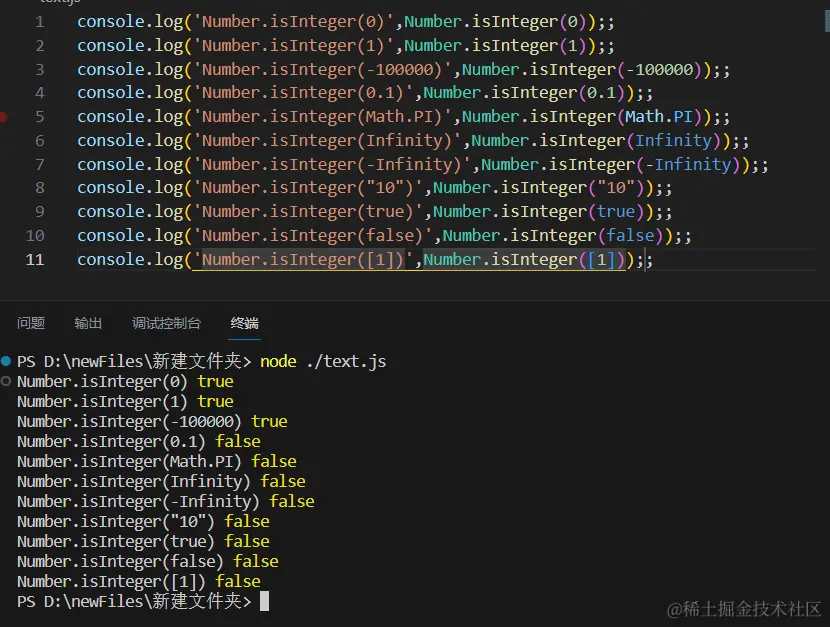Click the code line with isInteger(-Infinity)
Screen dimensions: 830x627
[x=422, y=165]
